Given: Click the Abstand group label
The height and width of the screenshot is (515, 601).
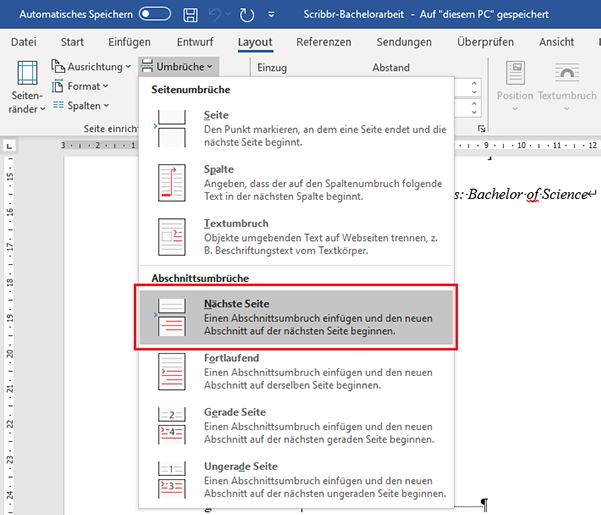Looking at the screenshot, I should coord(391,67).
